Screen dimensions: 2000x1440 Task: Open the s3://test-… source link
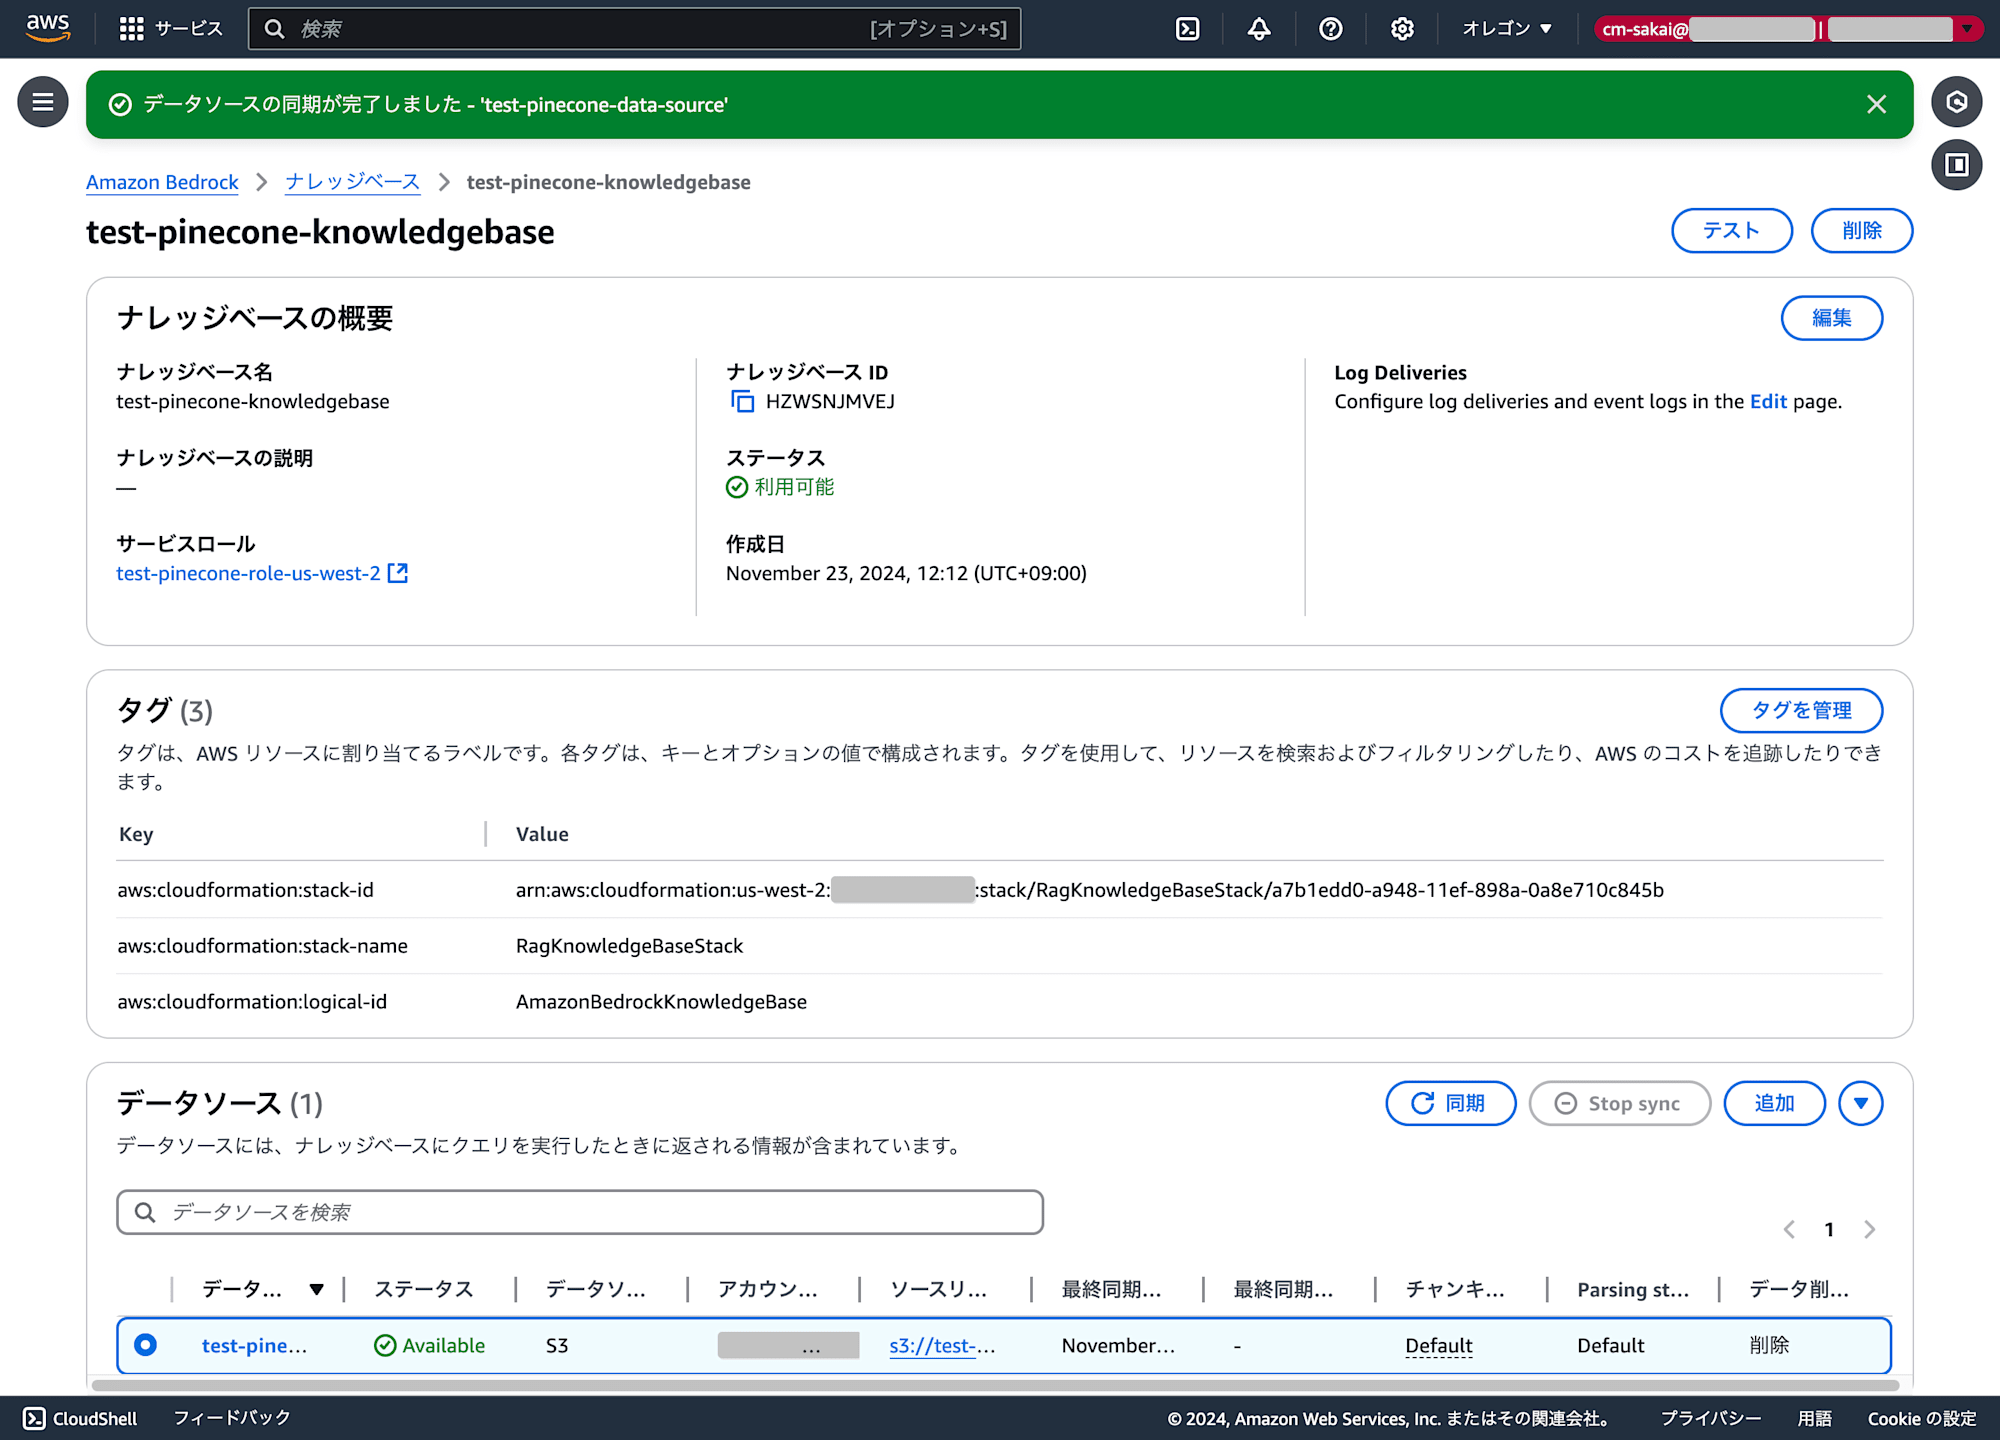[942, 1345]
